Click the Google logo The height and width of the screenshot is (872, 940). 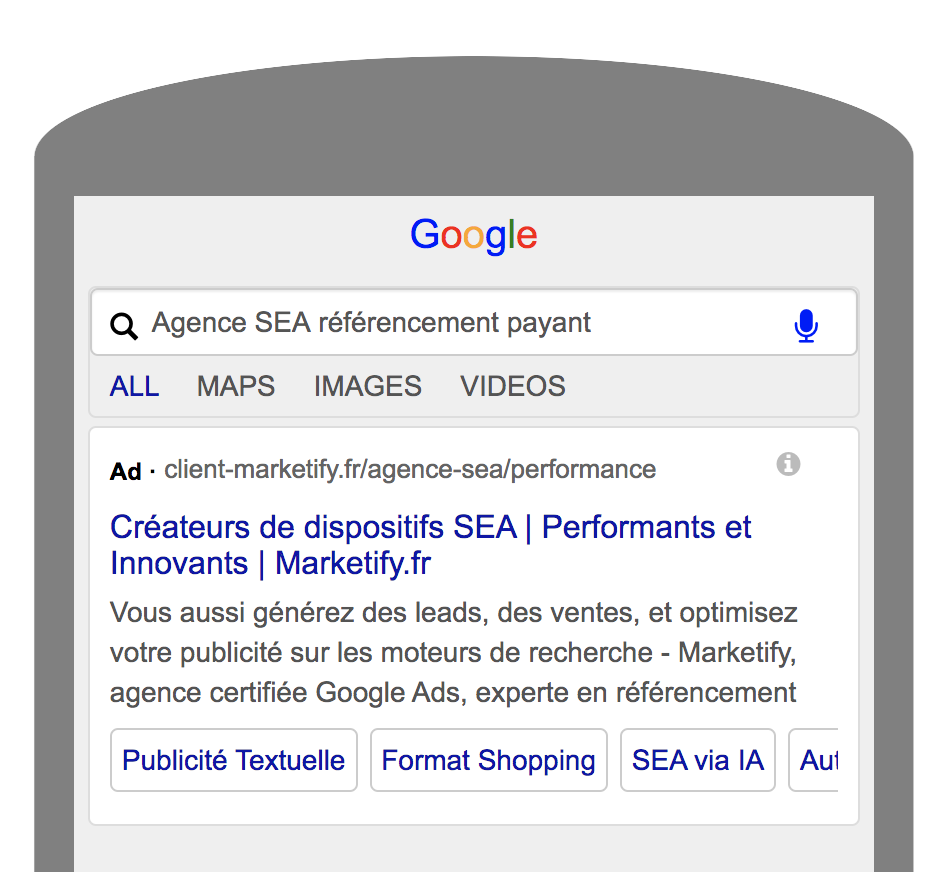pyautogui.click(x=473, y=236)
